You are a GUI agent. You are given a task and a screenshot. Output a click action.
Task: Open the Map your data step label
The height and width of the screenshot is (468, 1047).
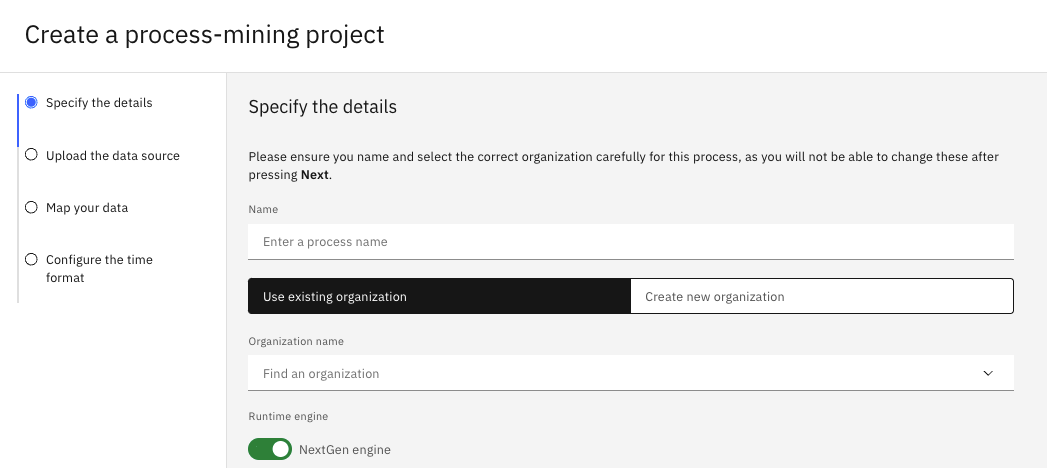[87, 208]
